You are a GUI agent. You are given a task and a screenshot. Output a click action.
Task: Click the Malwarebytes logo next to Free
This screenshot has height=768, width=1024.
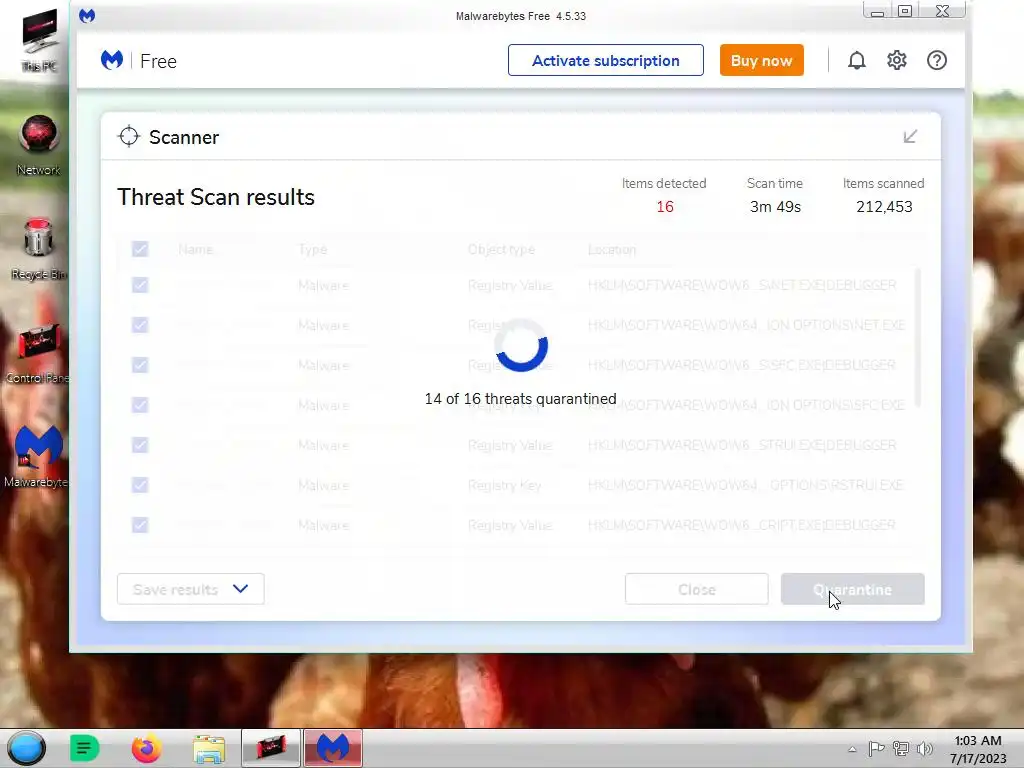coord(112,61)
